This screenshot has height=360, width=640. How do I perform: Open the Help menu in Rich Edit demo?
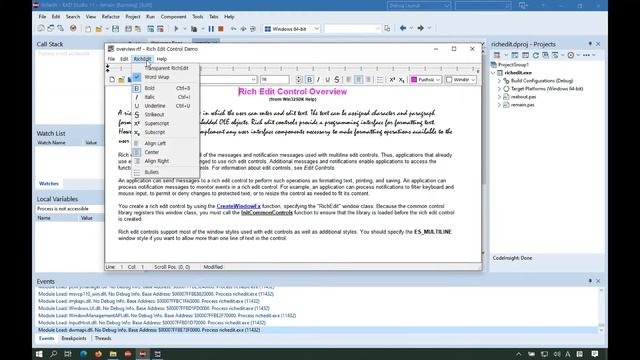click(x=162, y=59)
